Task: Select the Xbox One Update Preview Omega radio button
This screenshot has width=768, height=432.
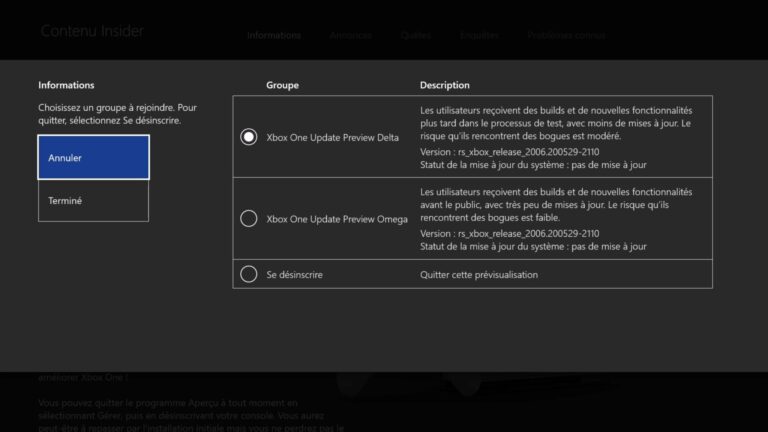Action: 249,218
